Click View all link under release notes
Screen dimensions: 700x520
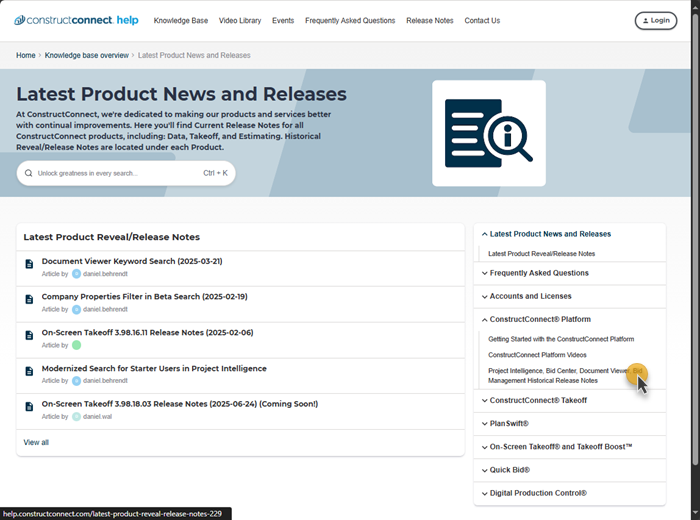pyautogui.click(x=36, y=442)
